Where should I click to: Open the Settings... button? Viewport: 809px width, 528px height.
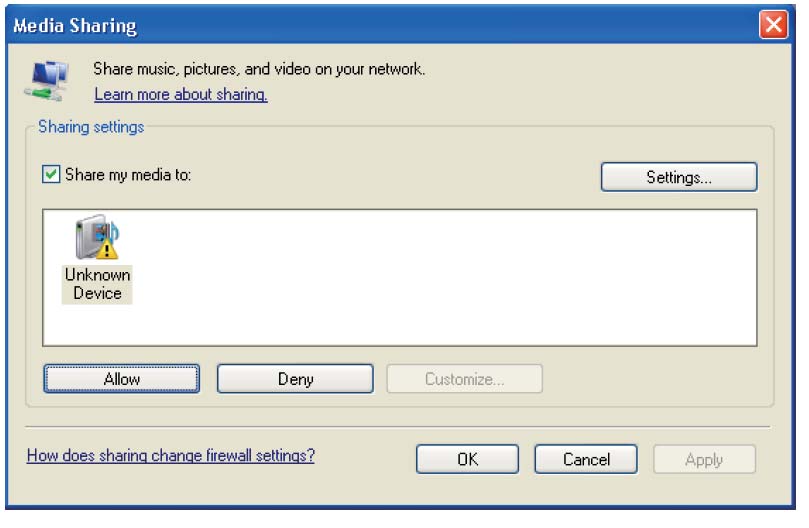coord(679,177)
